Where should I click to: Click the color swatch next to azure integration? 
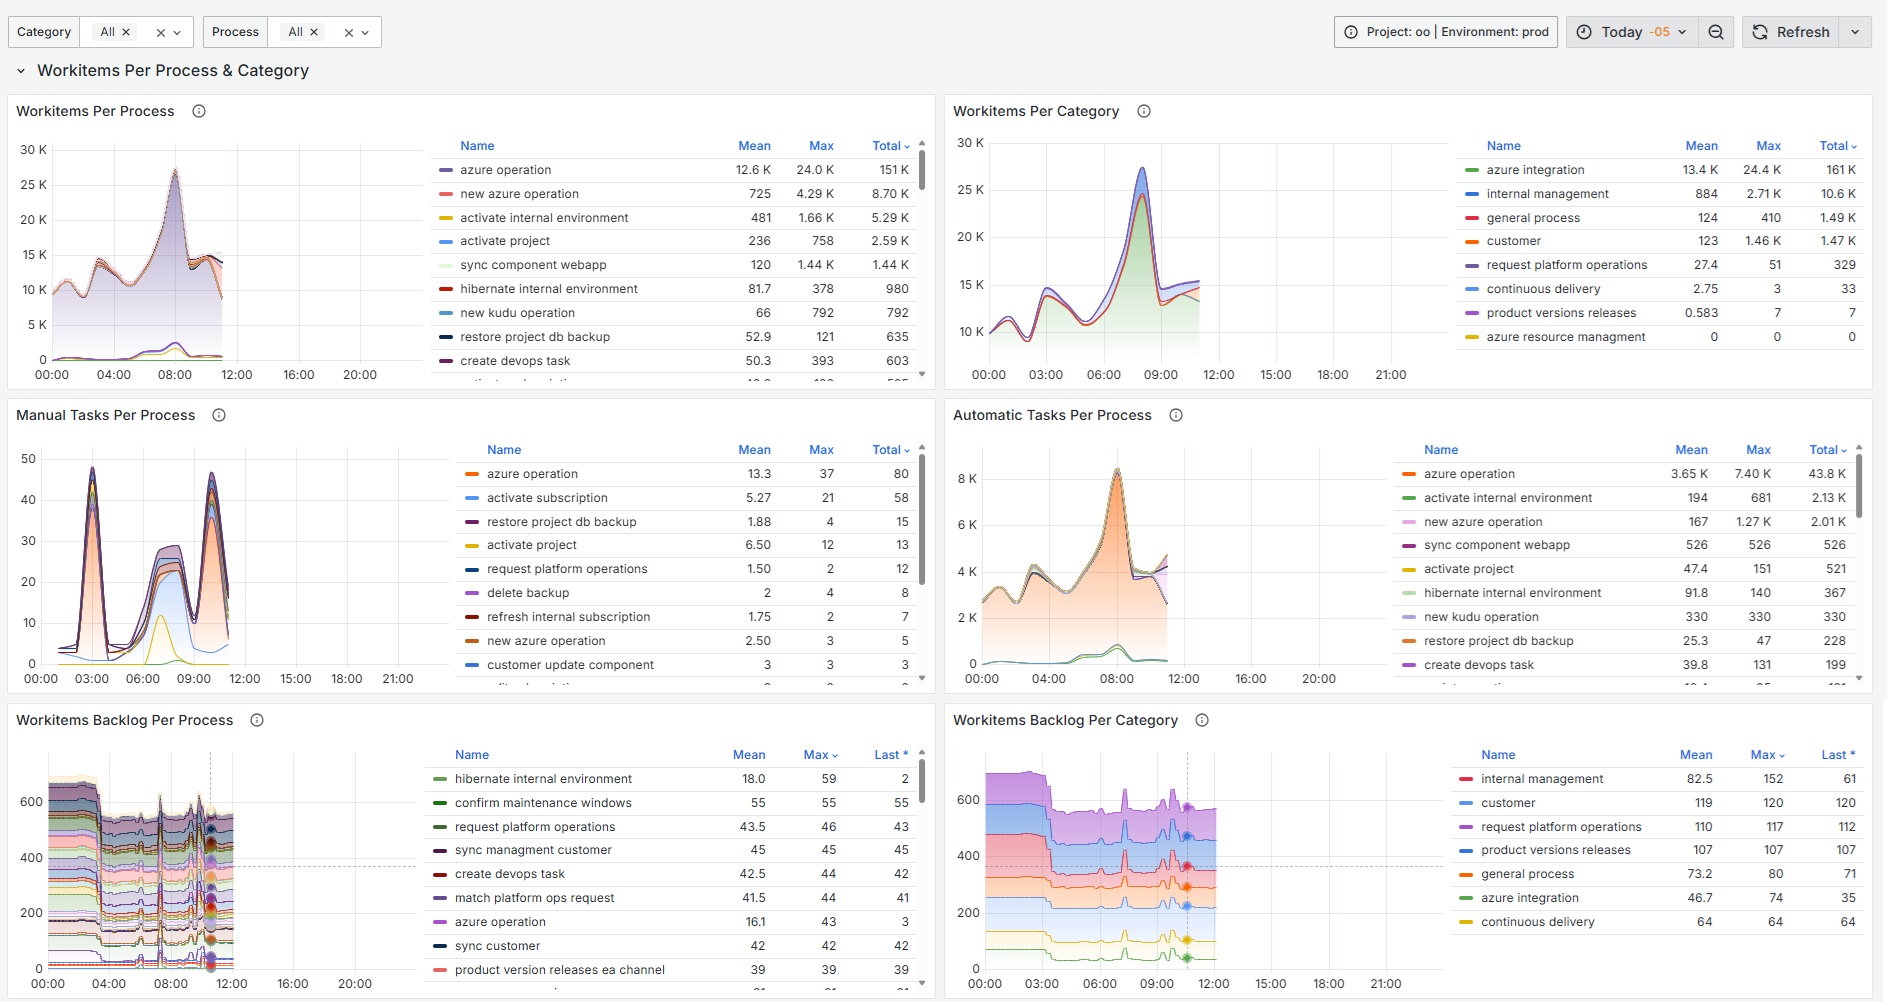click(x=1471, y=169)
